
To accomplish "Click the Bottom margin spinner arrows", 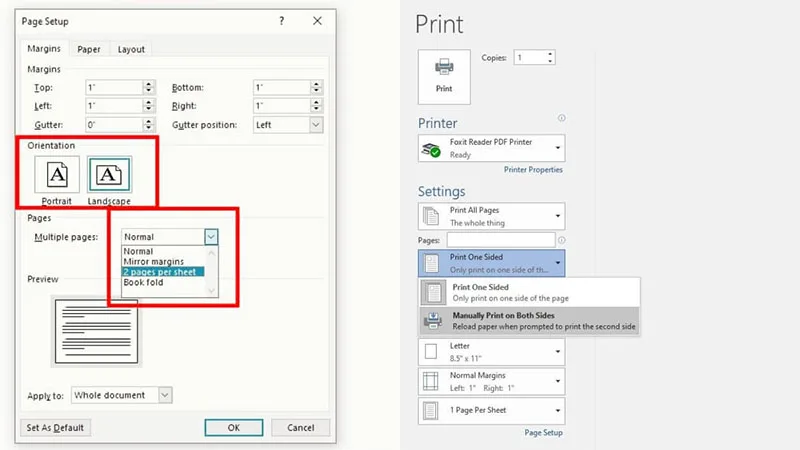I will (x=316, y=87).
